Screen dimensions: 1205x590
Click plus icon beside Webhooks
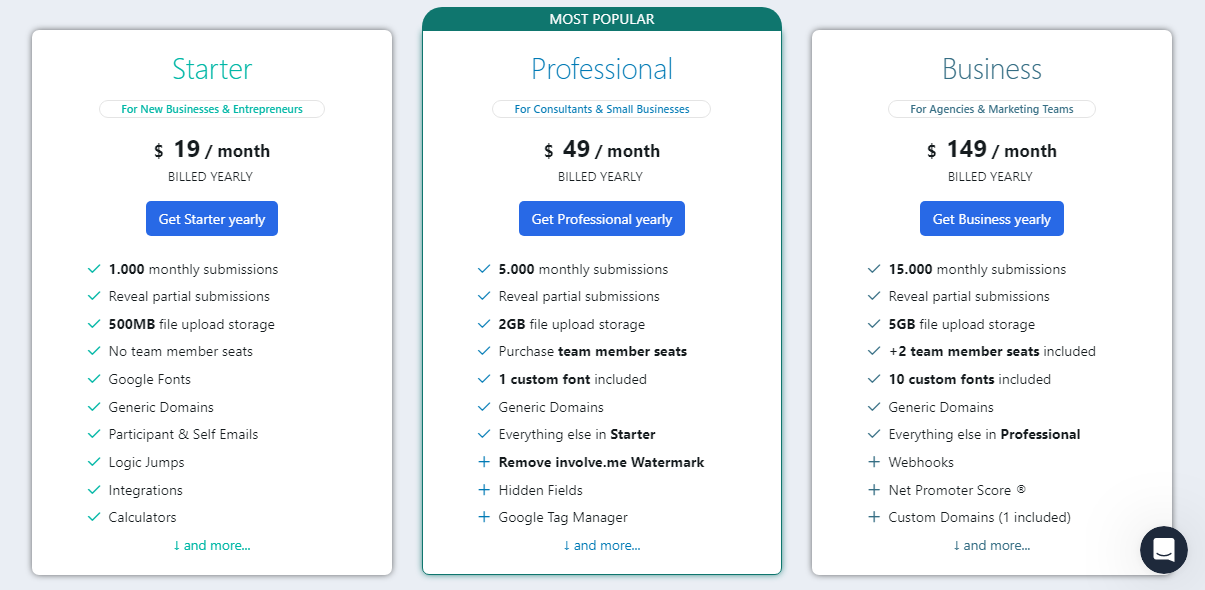click(x=874, y=462)
